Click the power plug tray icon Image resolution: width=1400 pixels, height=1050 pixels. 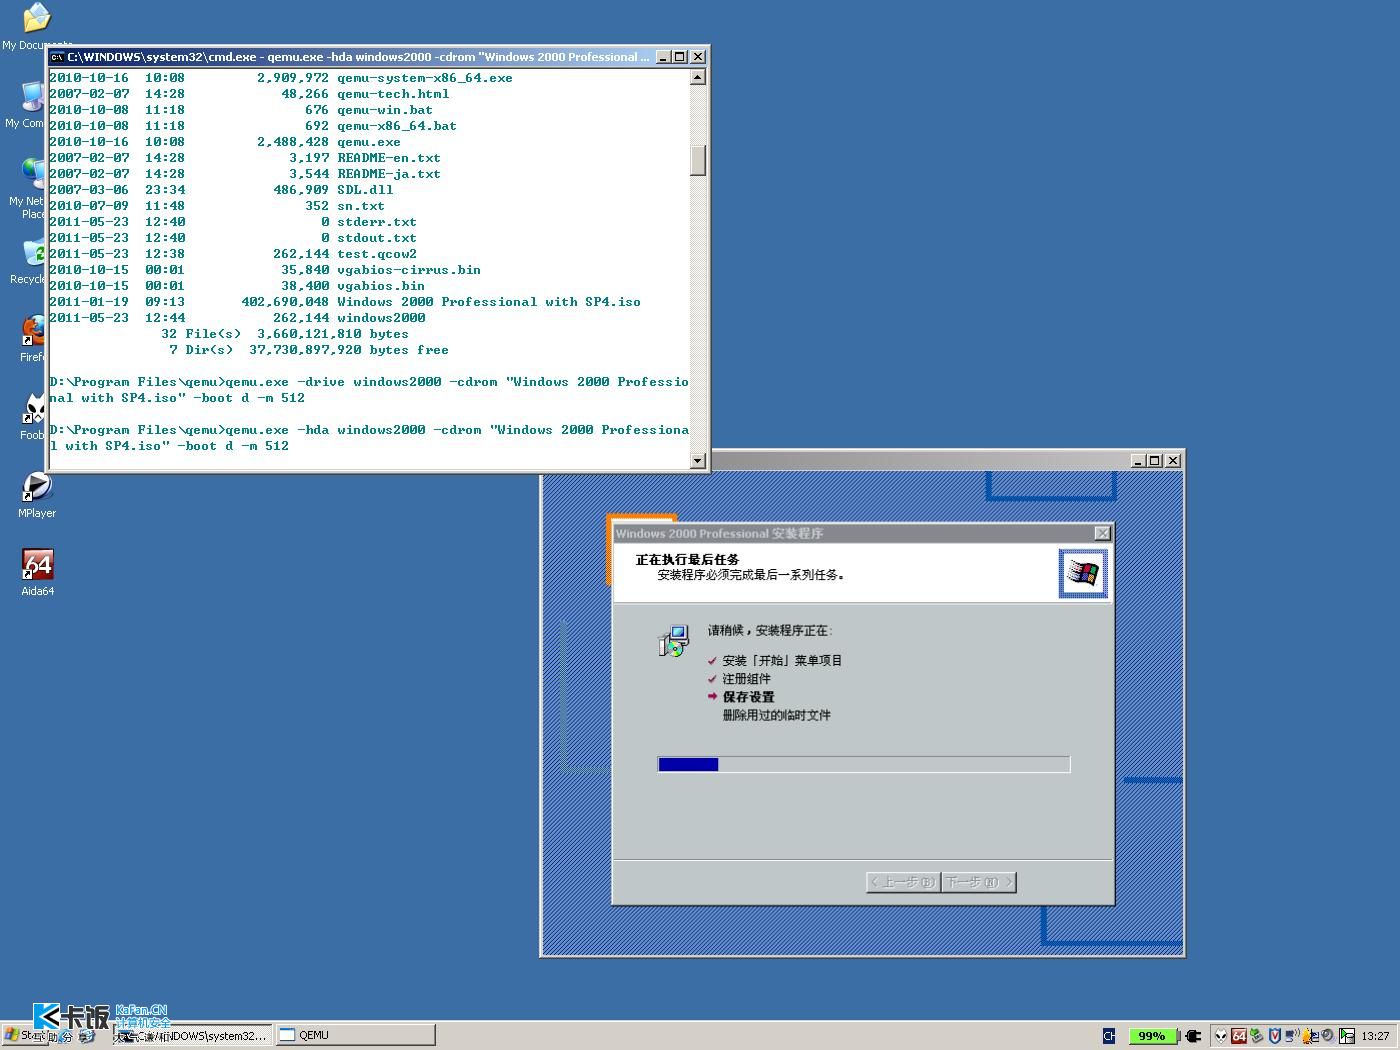[x=1191, y=1036]
